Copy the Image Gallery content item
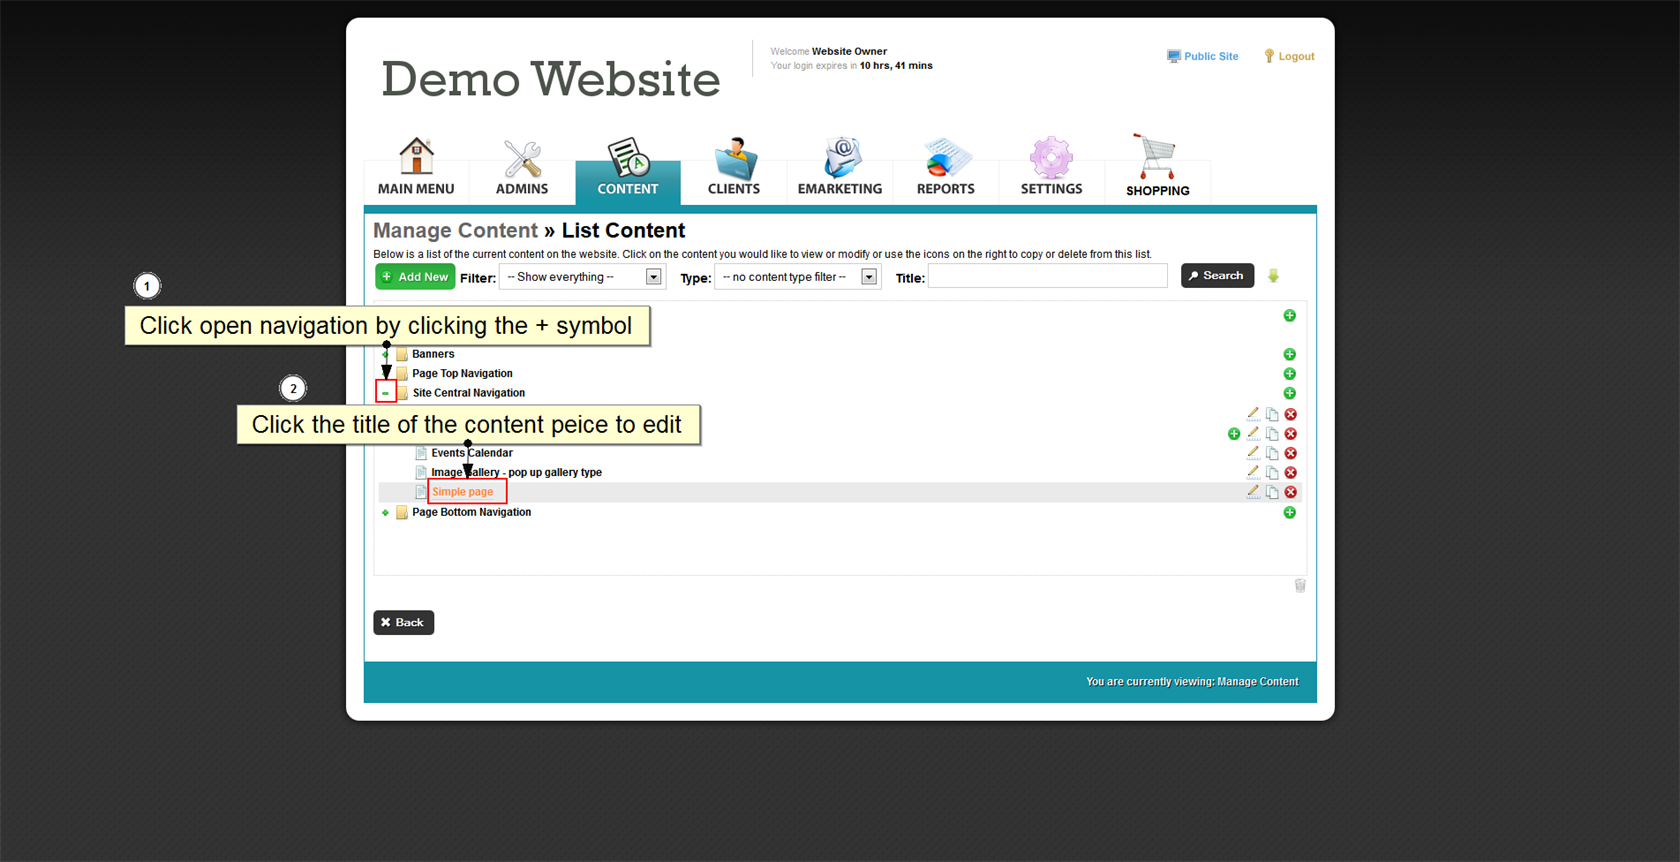 1272,472
